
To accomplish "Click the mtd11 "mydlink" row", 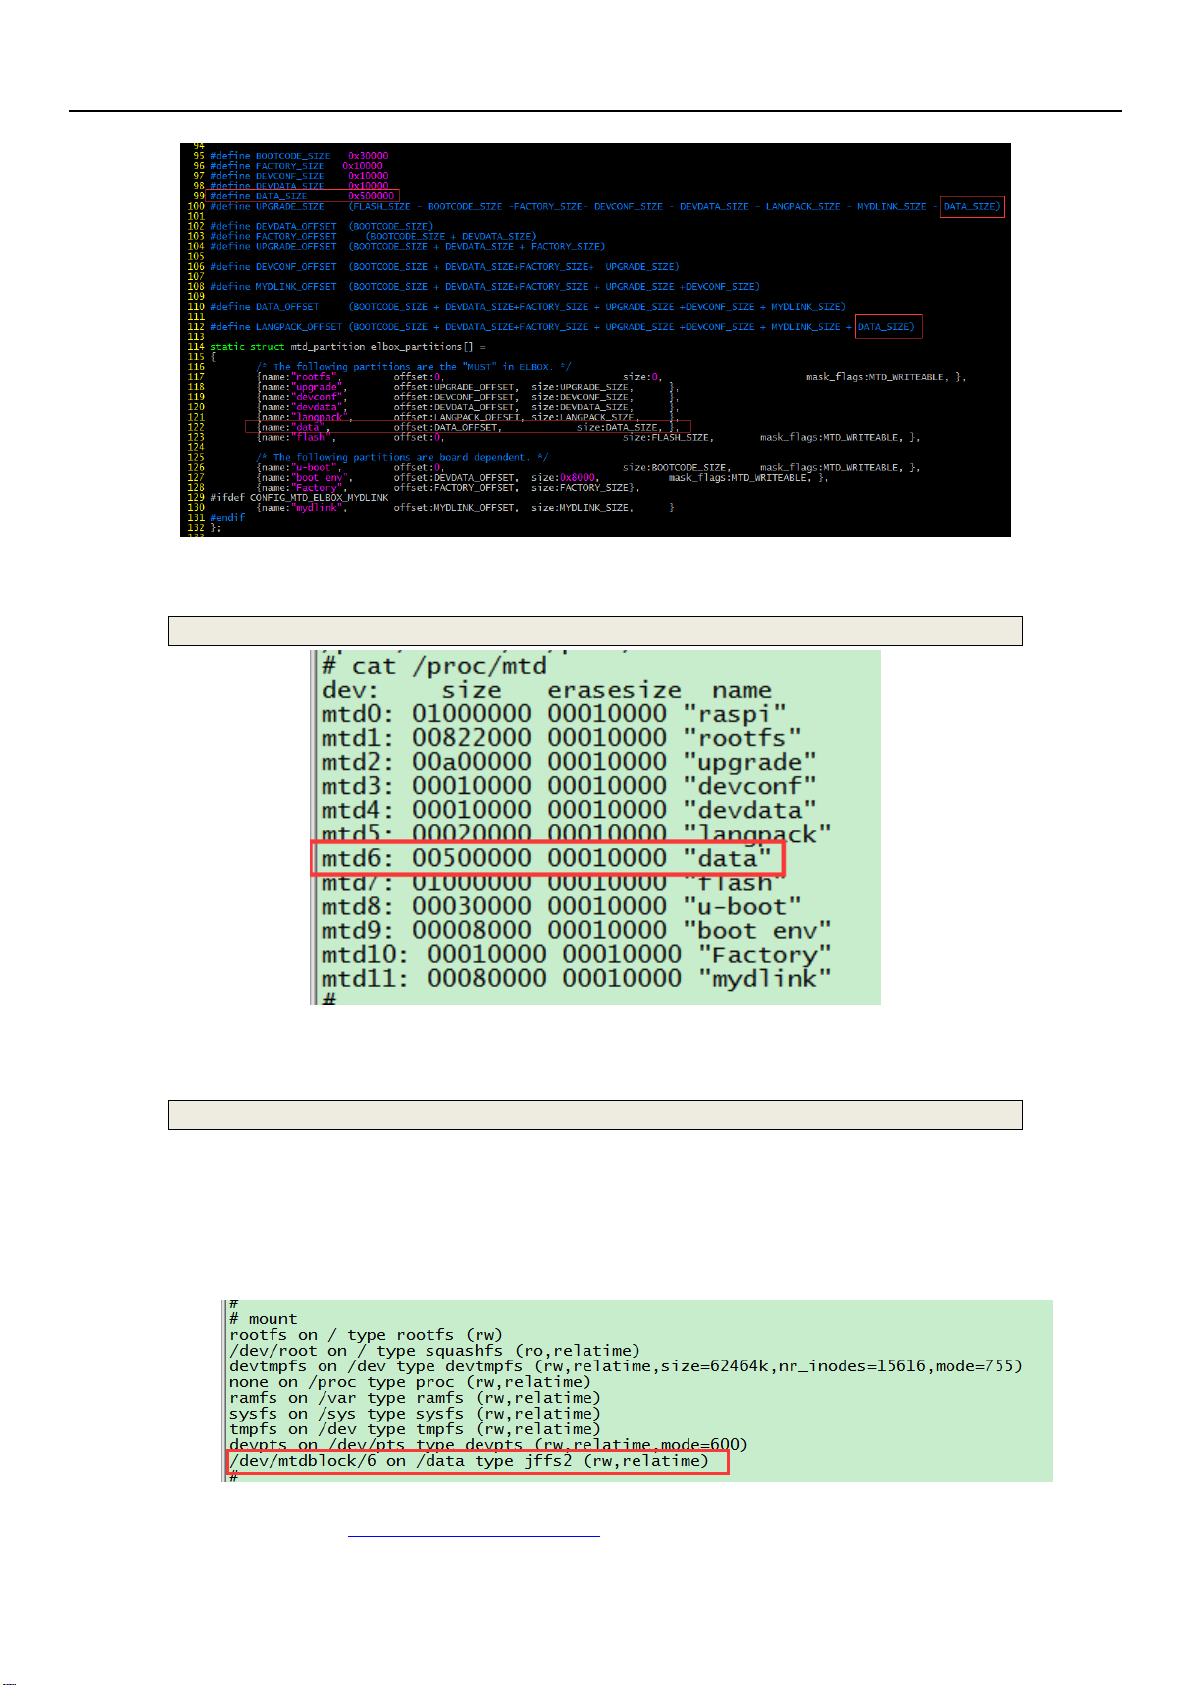I will click(576, 979).
